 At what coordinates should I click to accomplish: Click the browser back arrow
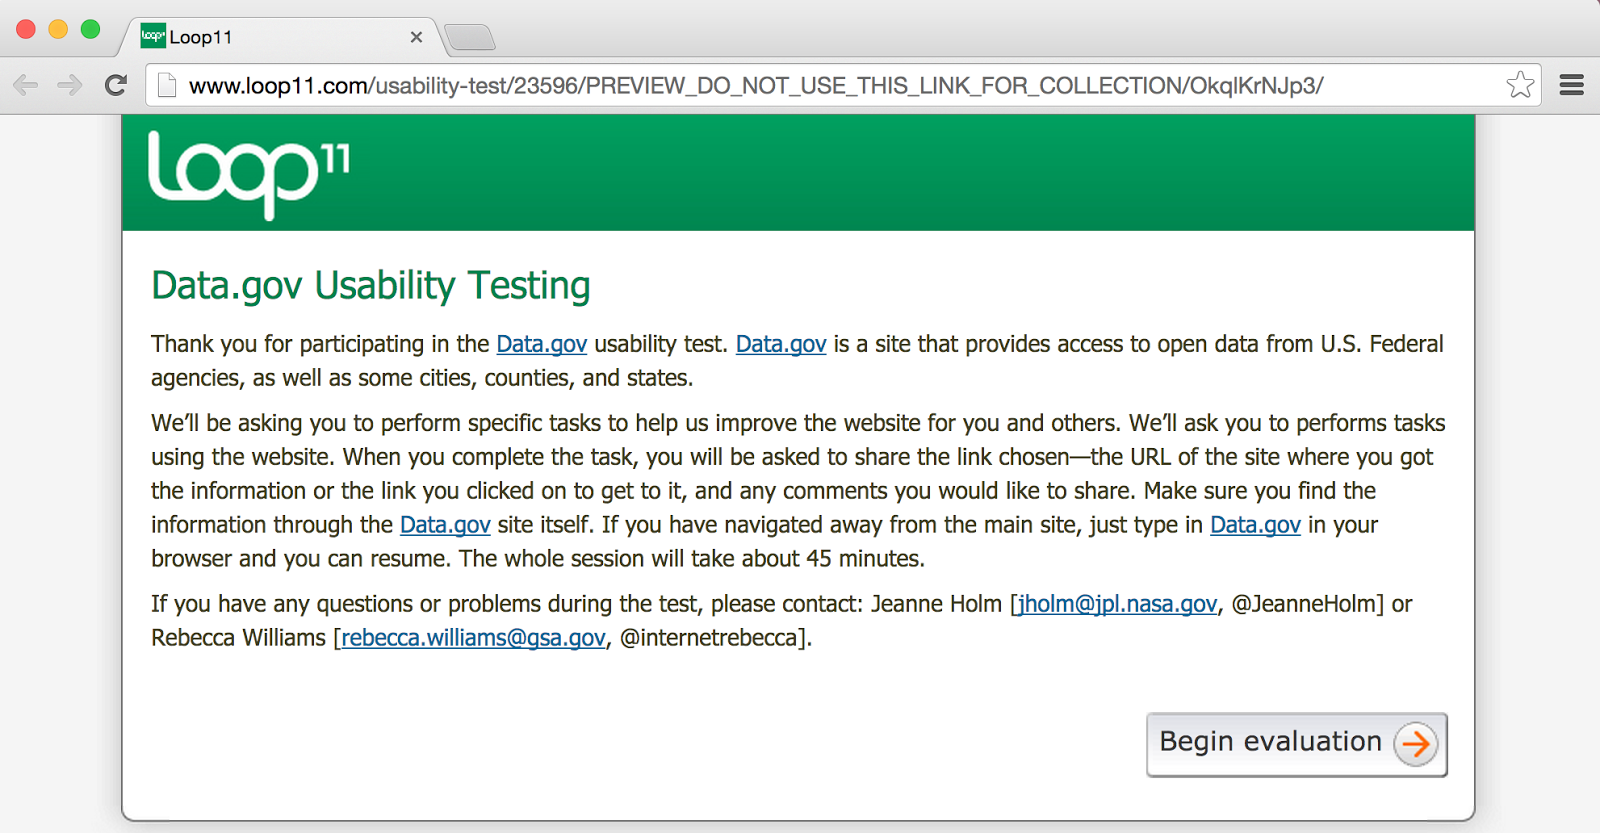coord(26,85)
